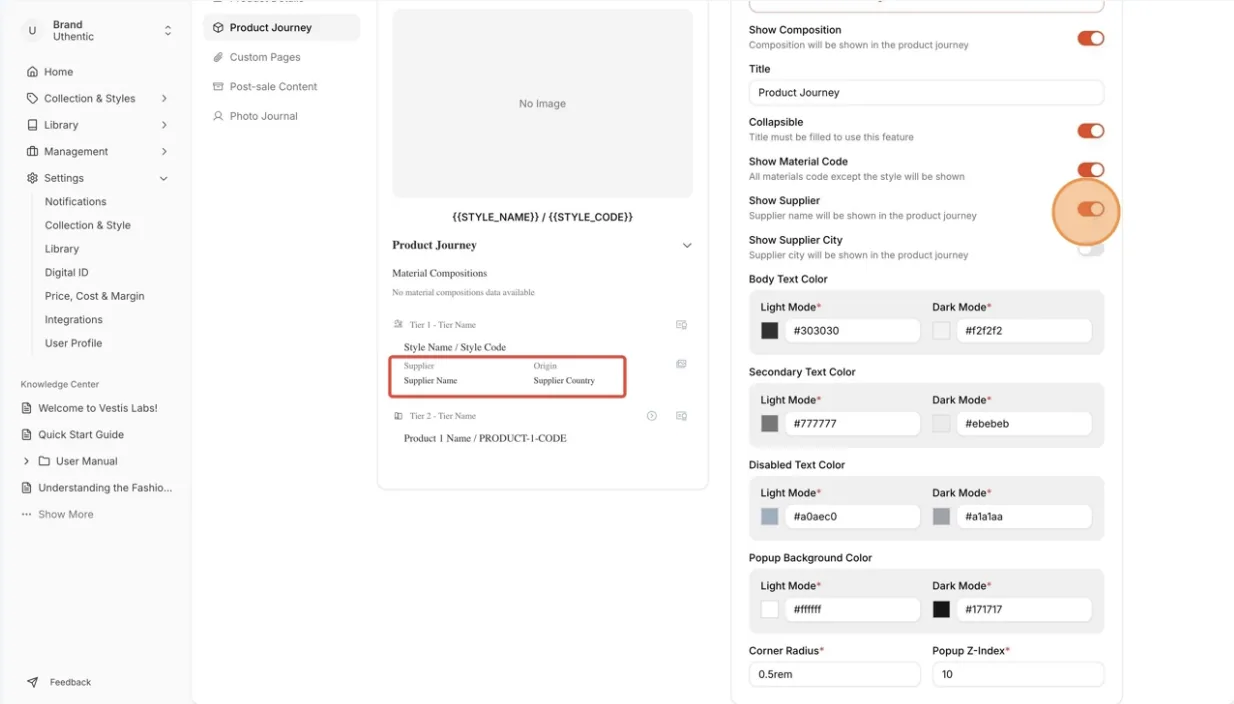Screen dimensions: 1234x704
Task: Click the Product Journey cube icon
Action: 218,28
